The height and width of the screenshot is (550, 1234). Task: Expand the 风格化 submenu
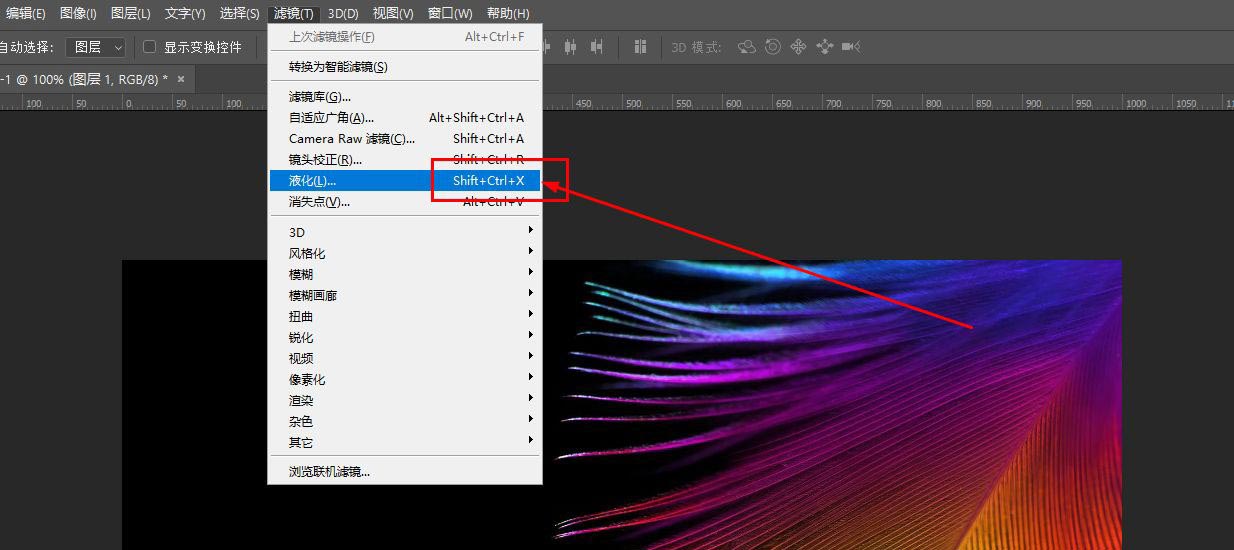tap(405, 253)
